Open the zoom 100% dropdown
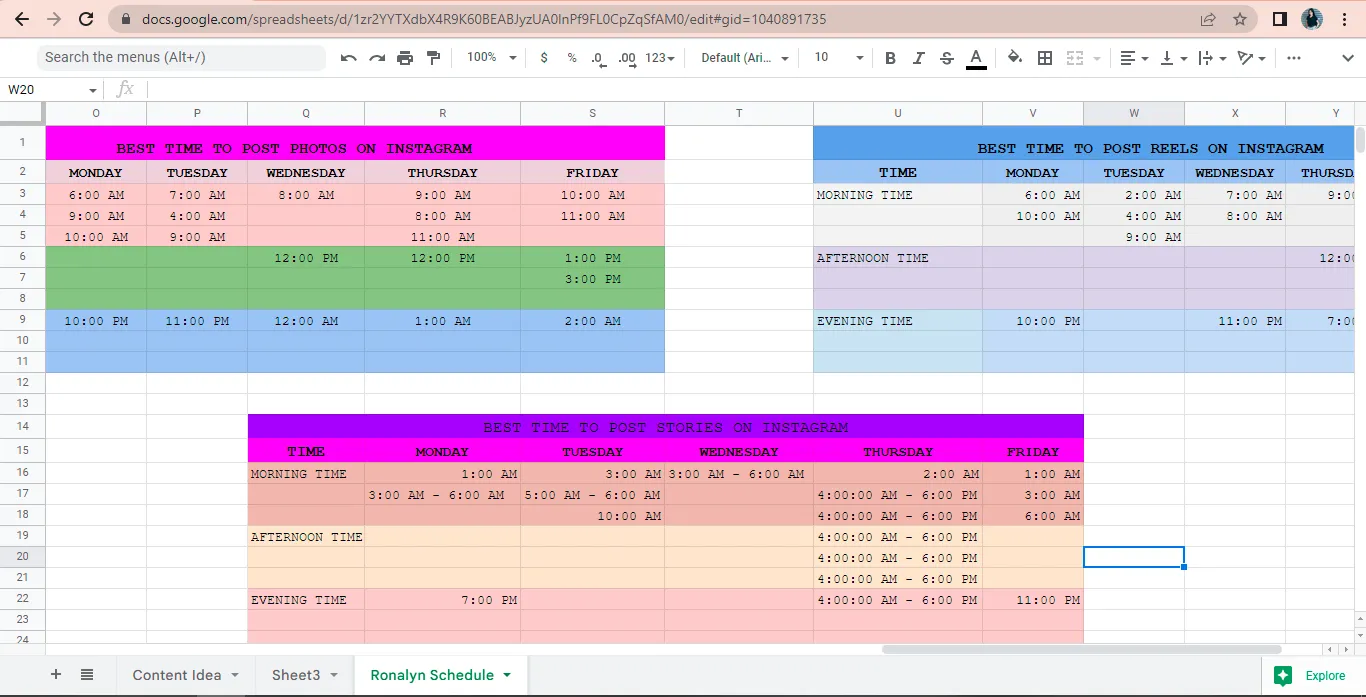1366x697 pixels. (491, 58)
